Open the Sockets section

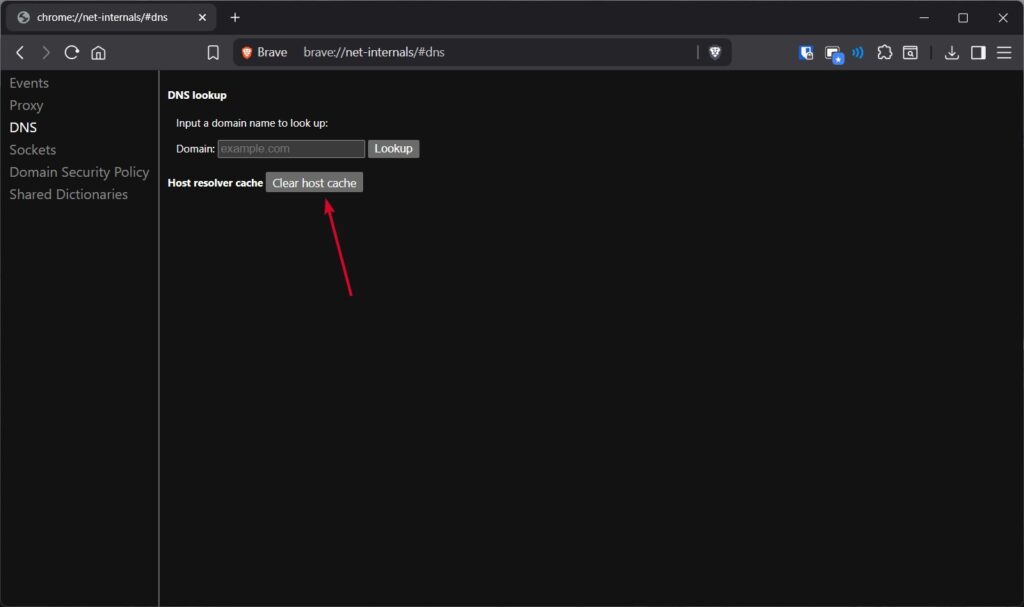32,149
